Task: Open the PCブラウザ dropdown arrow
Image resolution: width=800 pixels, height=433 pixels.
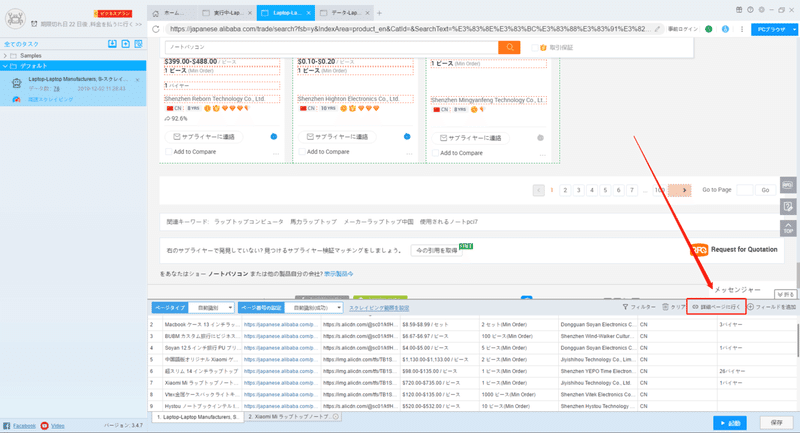Action: [x=794, y=30]
